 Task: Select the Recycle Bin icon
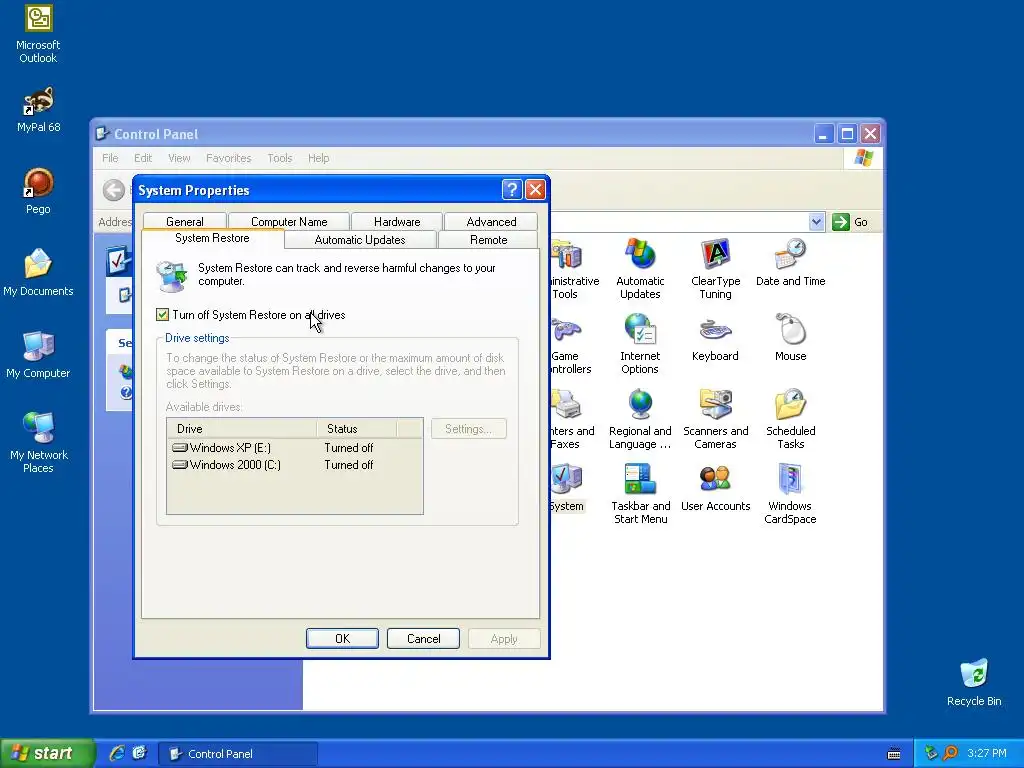coord(974,683)
